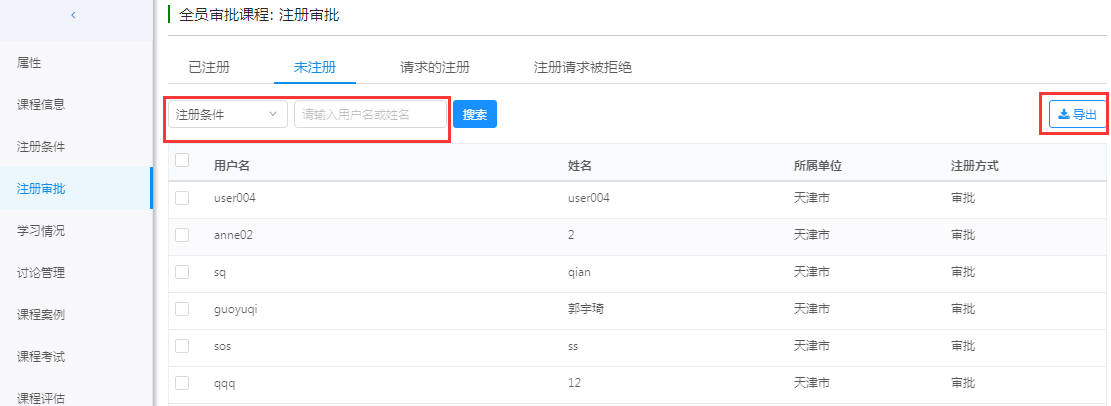1111x406 pixels.
Task: Go to 注册请求被拒绝 tab
Action: click(x=582, y=67)
